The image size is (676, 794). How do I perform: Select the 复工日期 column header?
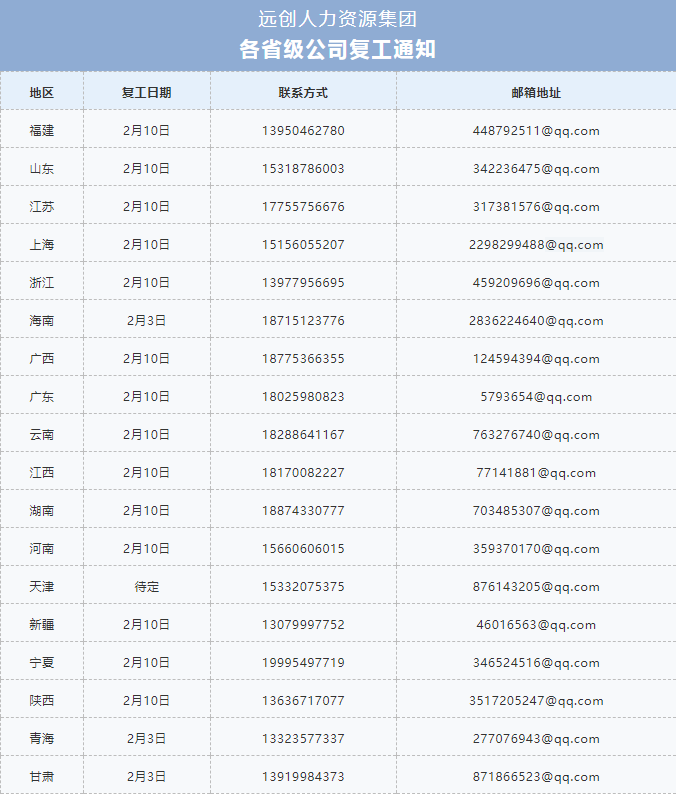point(146,92)
